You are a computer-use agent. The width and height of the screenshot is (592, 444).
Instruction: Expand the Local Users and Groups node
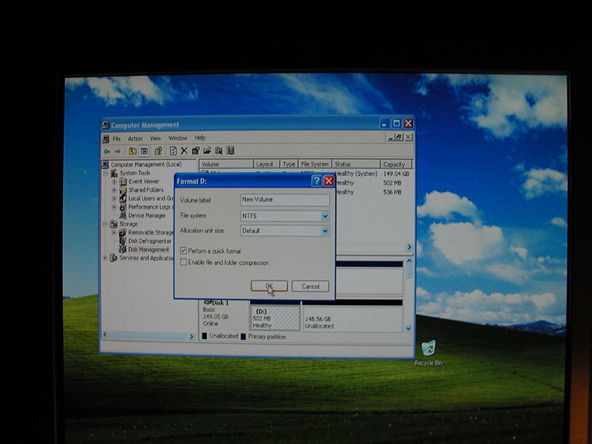(x=114, y=199)
